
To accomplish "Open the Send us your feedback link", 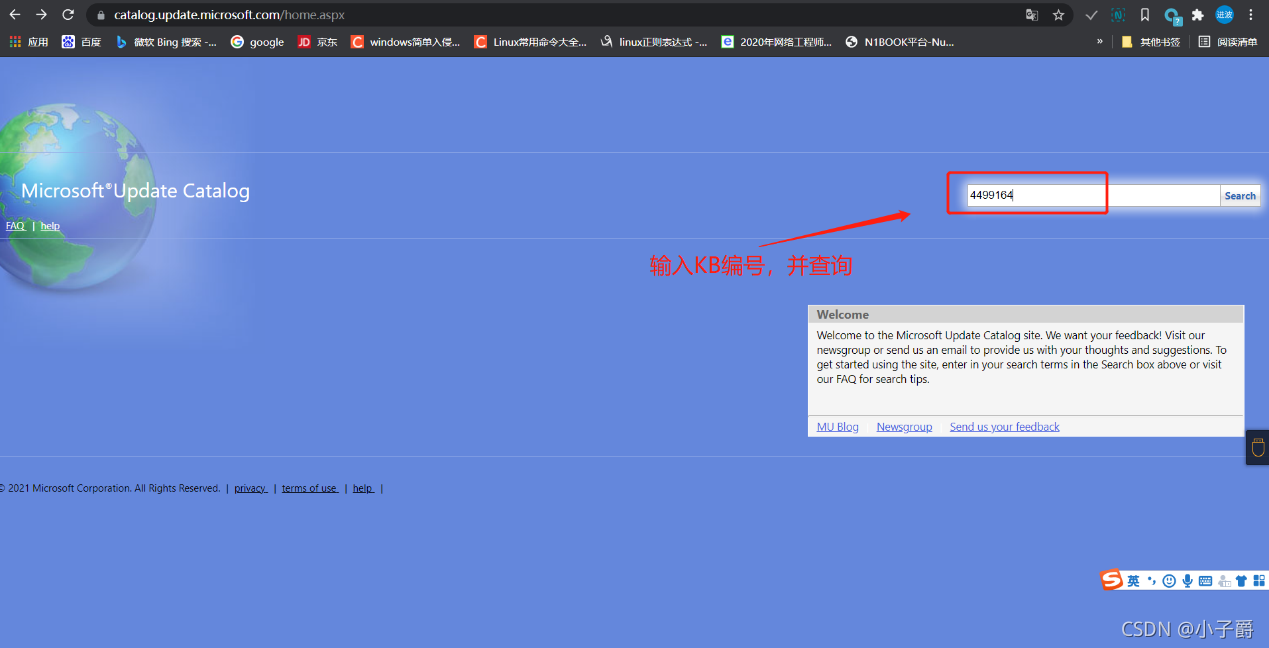I will click(1005, 427).
